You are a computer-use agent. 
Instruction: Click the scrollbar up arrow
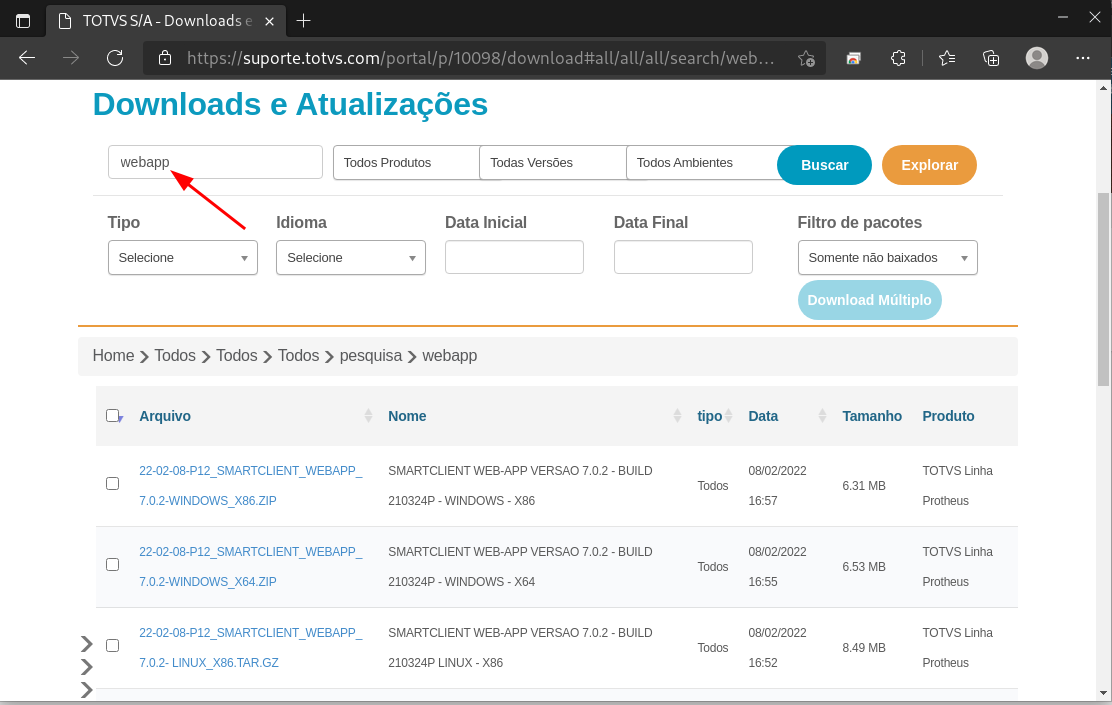[x=1103, y=88]
